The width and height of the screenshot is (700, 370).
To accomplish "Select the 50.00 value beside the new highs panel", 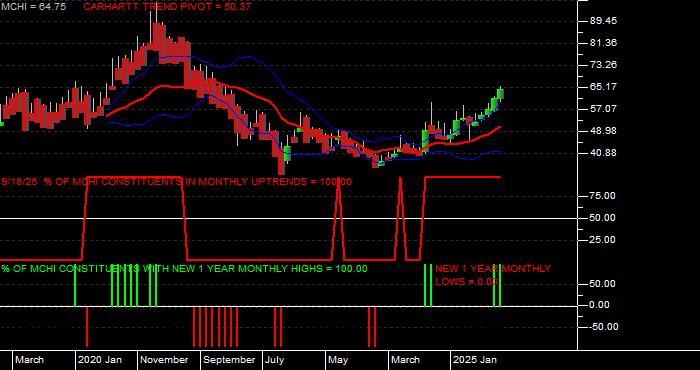I will (x=603, y=284).
